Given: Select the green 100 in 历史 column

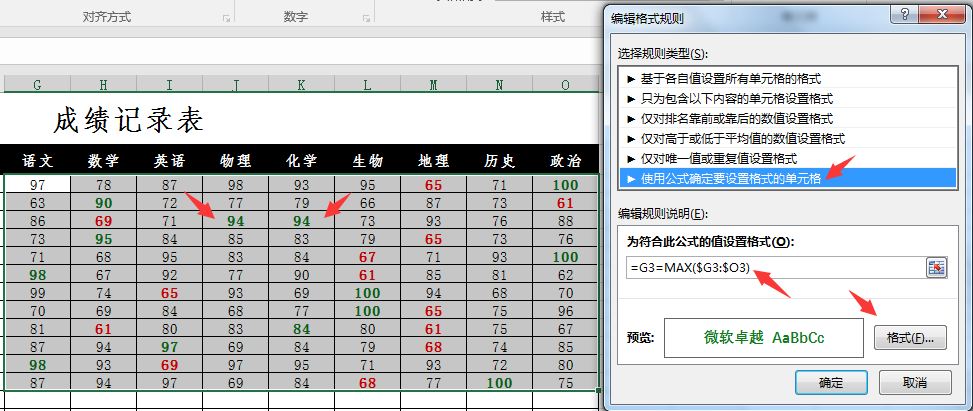Looking at the screenshot, I should [500, 383].
